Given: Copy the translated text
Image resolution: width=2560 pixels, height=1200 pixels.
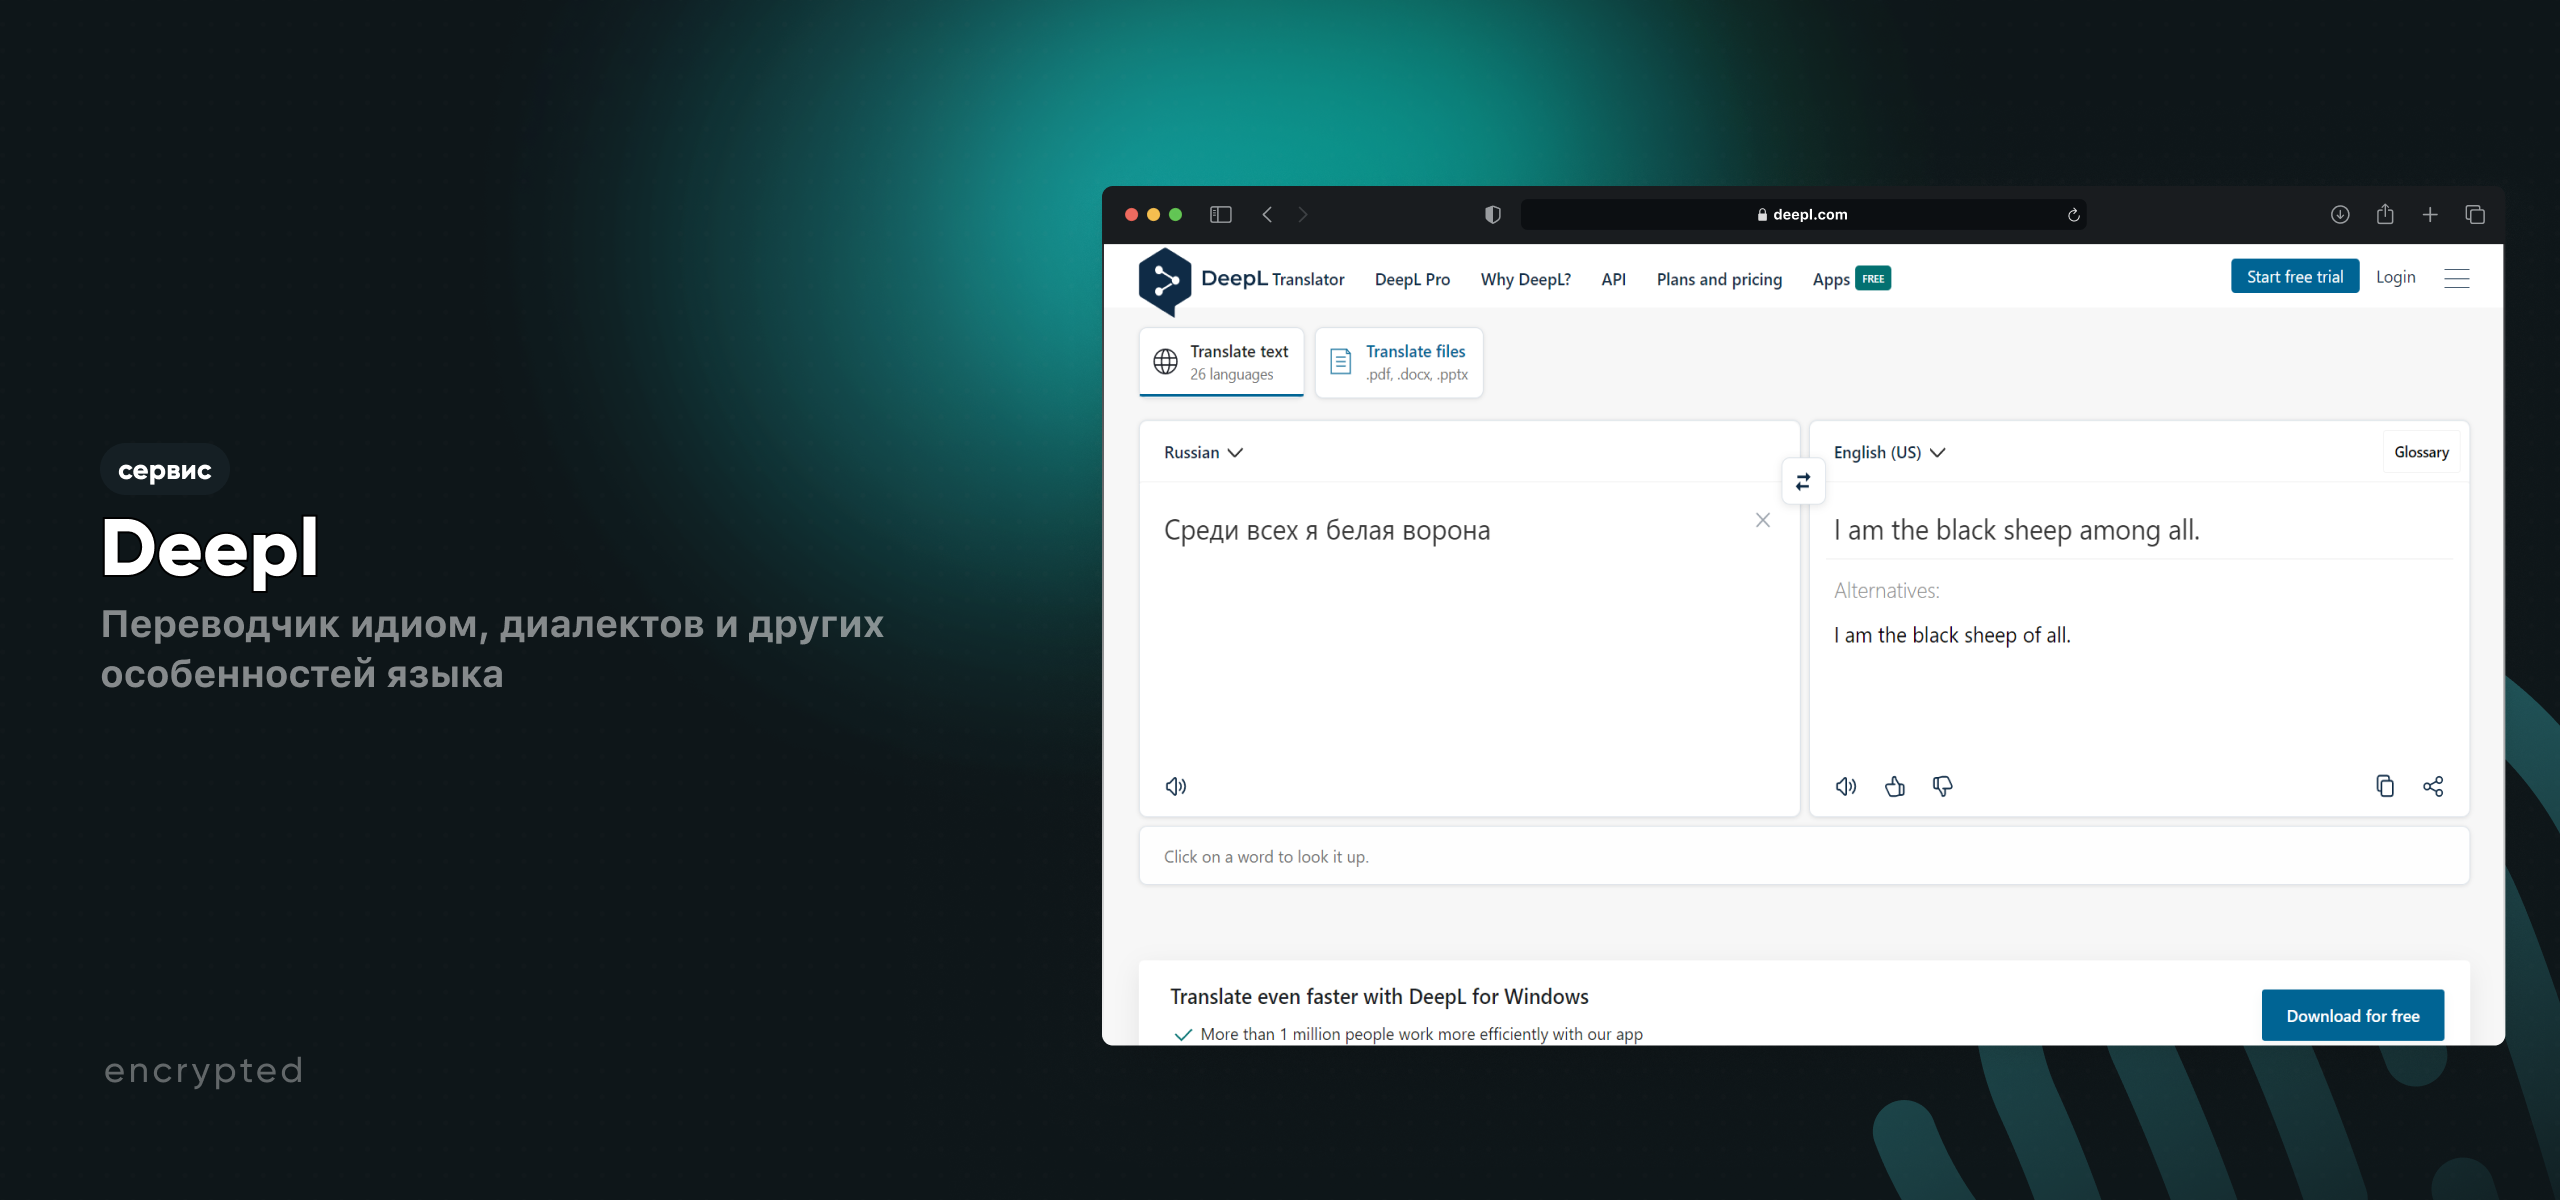Looking at the screenshot, I should click(x=2384, y=786).
